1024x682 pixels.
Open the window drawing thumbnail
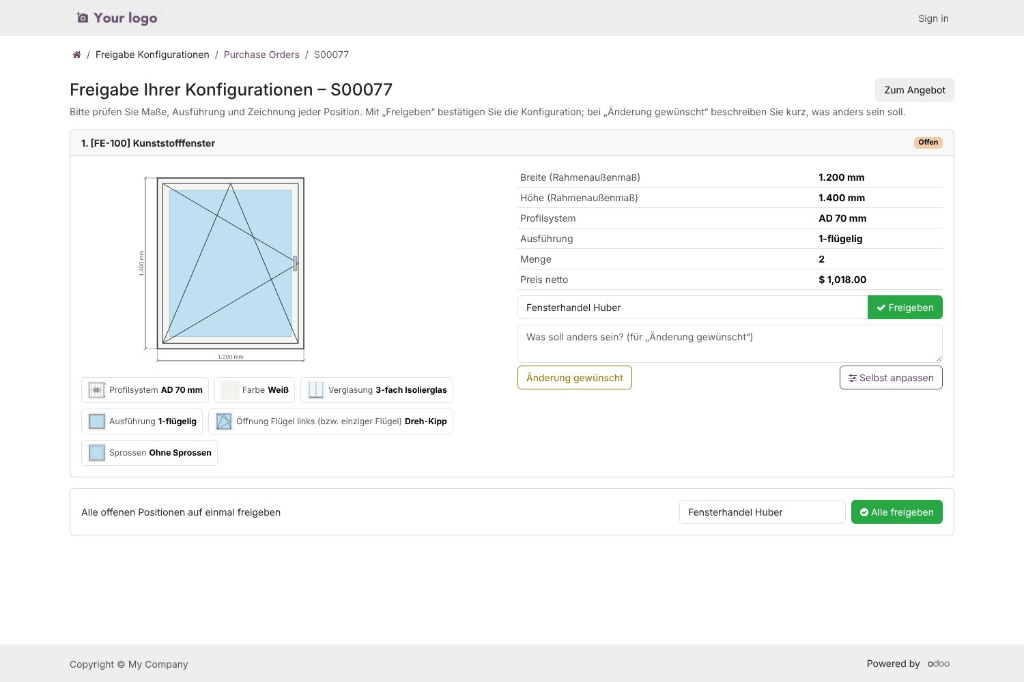click(x=222, y=268)
